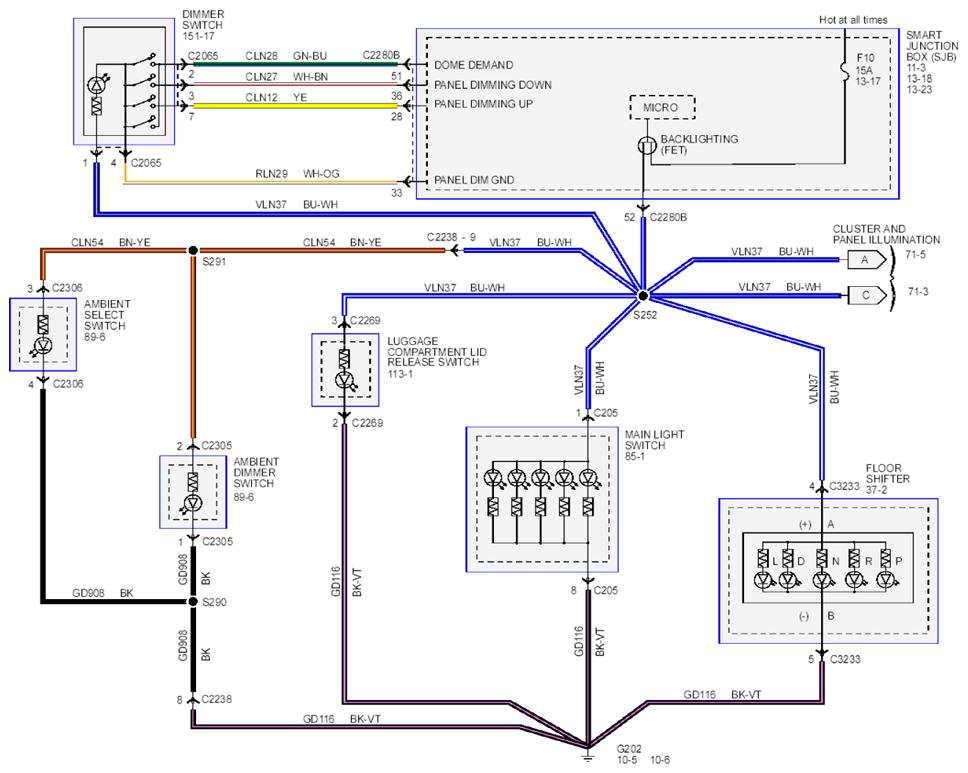Click the F10 fuse symbol
Screen dimensions: 968x773
click(x=845, y=70)
